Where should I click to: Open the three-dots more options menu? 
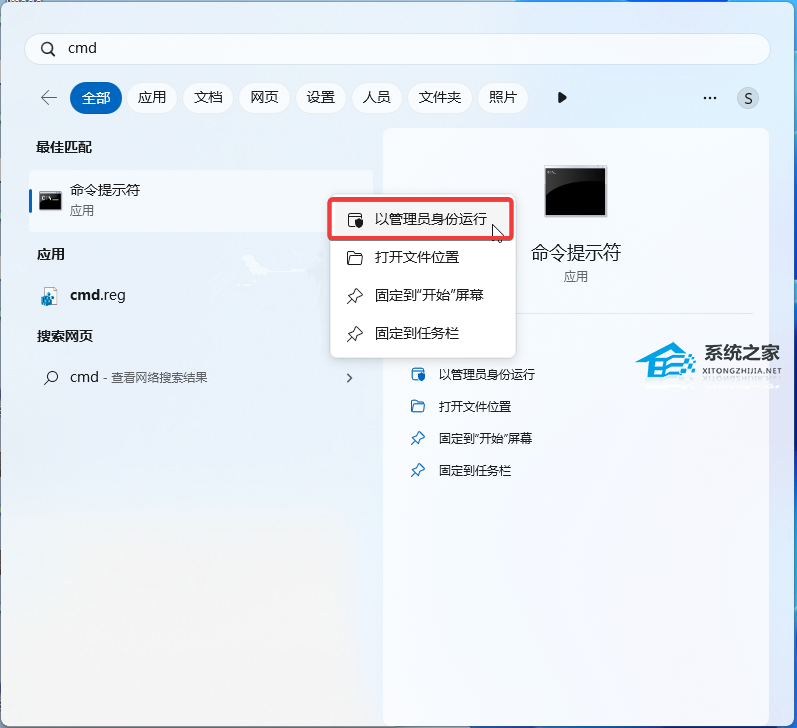(x=710, y=98)
